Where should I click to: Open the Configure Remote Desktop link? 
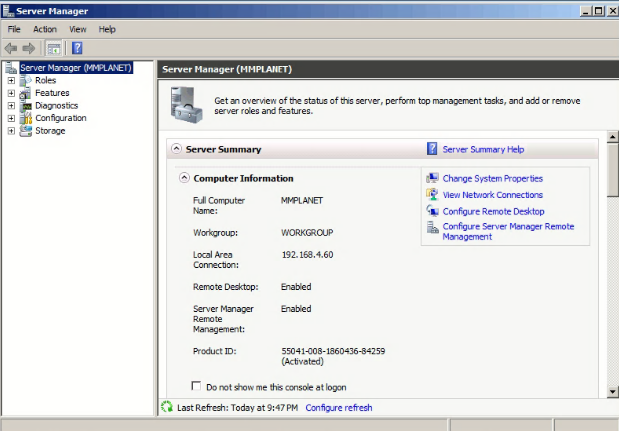pos(493,211)
